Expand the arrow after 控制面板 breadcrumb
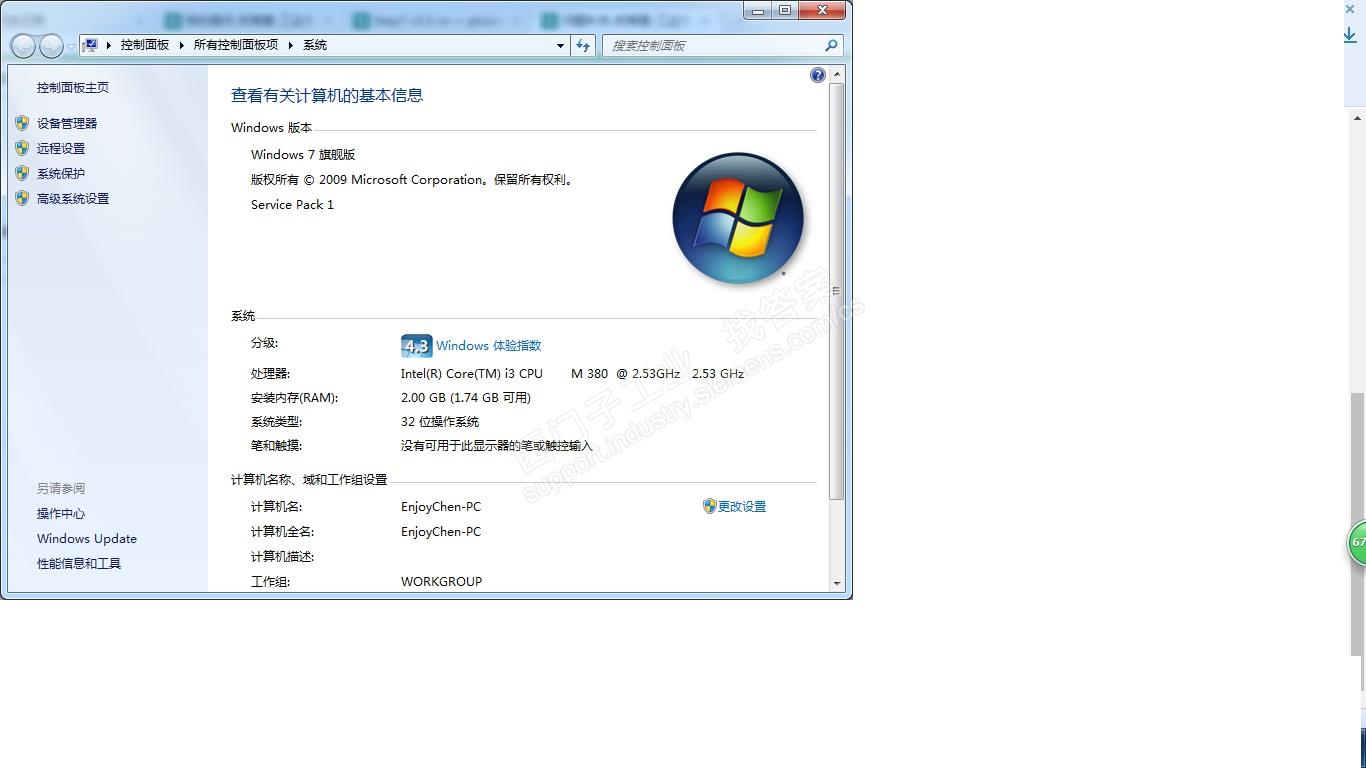Image resolution: width=1366 pixels, height=768 pixels. coord(182,45)
